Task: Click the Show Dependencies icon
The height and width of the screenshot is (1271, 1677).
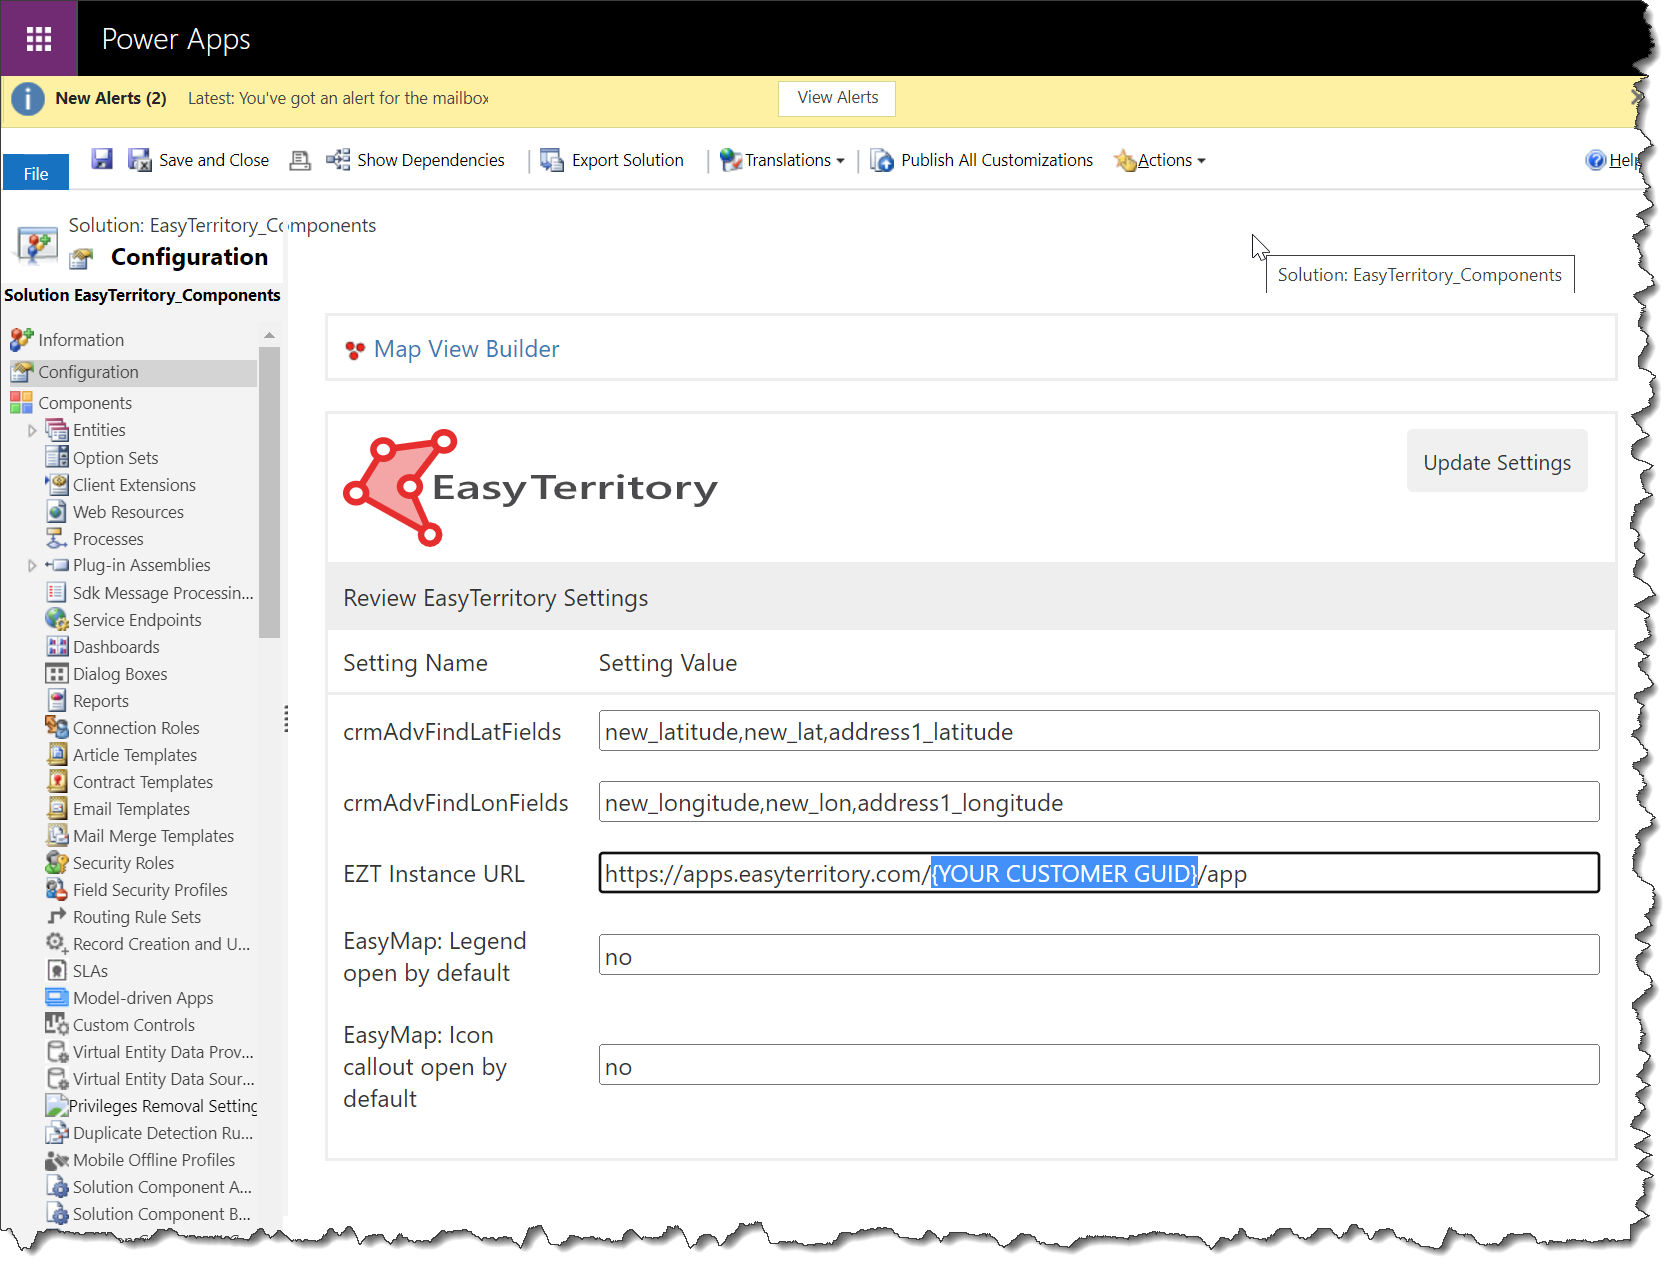Action: coord(337,160)
